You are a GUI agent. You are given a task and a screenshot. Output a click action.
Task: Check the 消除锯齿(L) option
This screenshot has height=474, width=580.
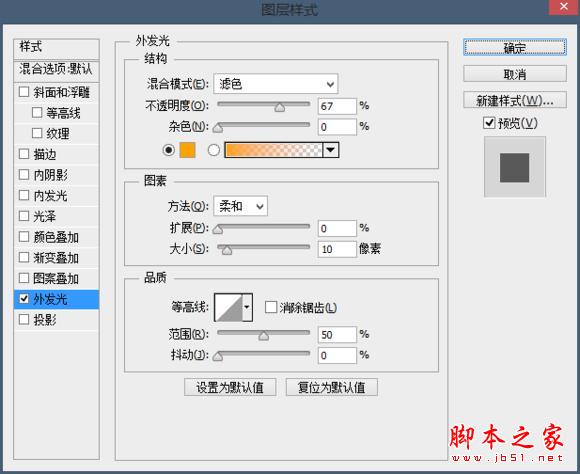(271, 307)
